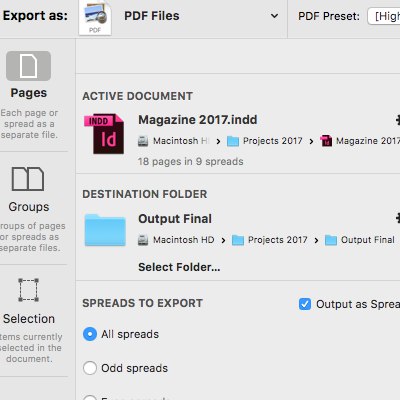
Task: Click the Magazine 2017.indd file name
Action: pyautogui.click(x=198, y=120)
